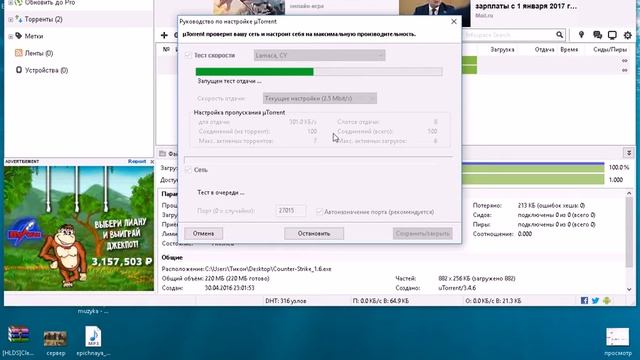Click the details pane scrollbar up arrow
The height and width of the screenshot is (360, 640).
coord(629,193)
